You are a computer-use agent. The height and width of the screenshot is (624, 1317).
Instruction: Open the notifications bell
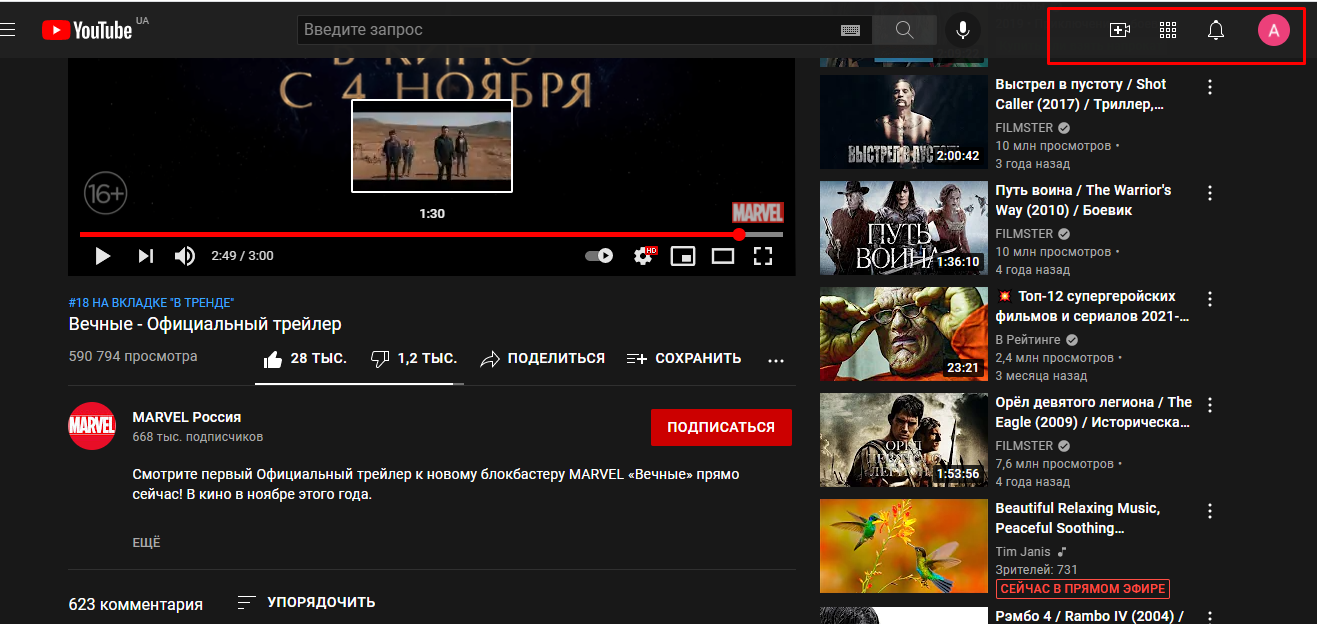coord(1216,30)
